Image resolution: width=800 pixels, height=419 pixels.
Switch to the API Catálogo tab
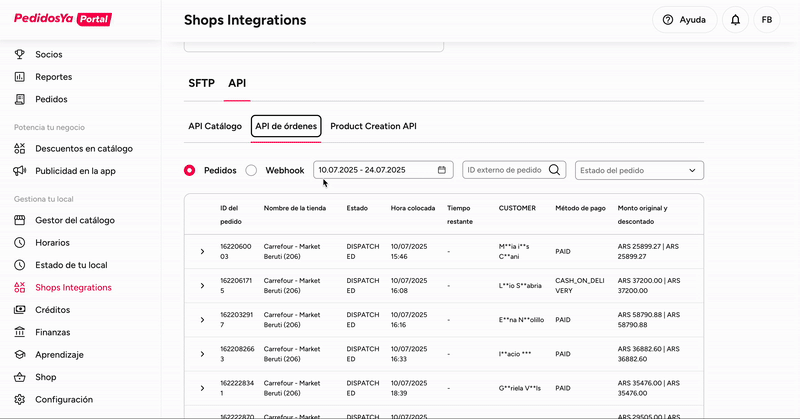coord(215,127)
